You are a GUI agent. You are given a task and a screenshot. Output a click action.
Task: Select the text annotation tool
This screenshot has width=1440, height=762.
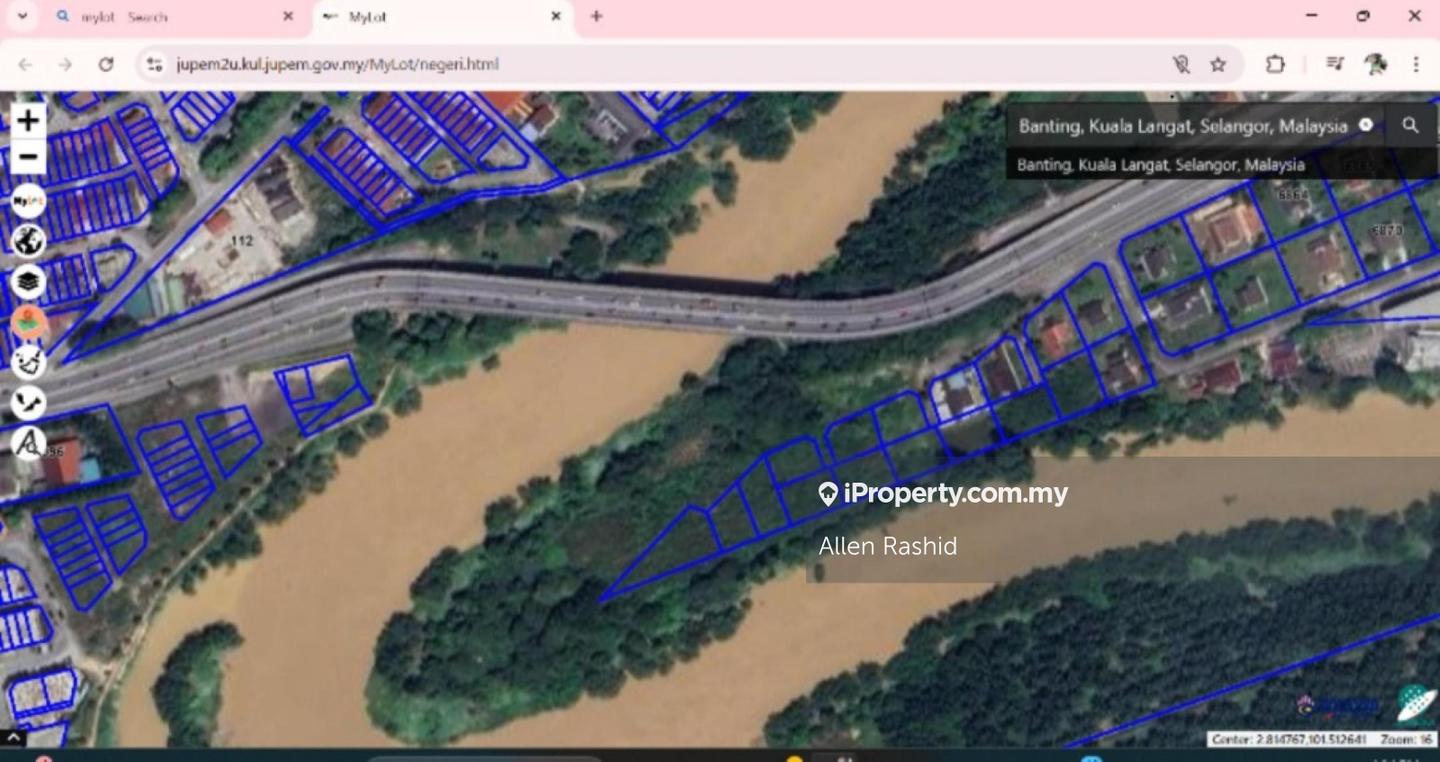coord(28,442)
